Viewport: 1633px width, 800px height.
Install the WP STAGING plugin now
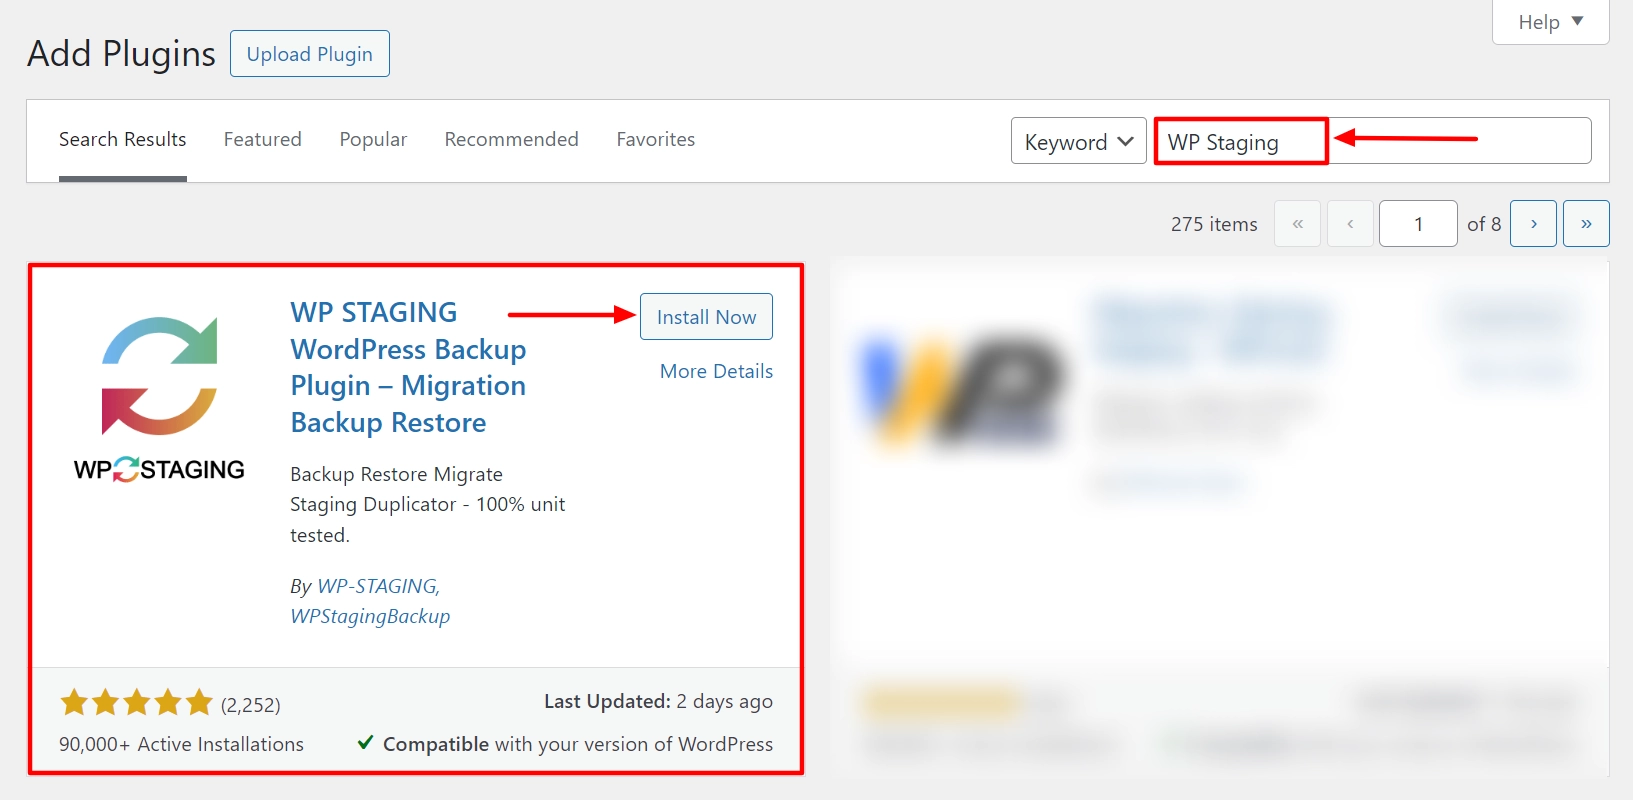point(706,316)
